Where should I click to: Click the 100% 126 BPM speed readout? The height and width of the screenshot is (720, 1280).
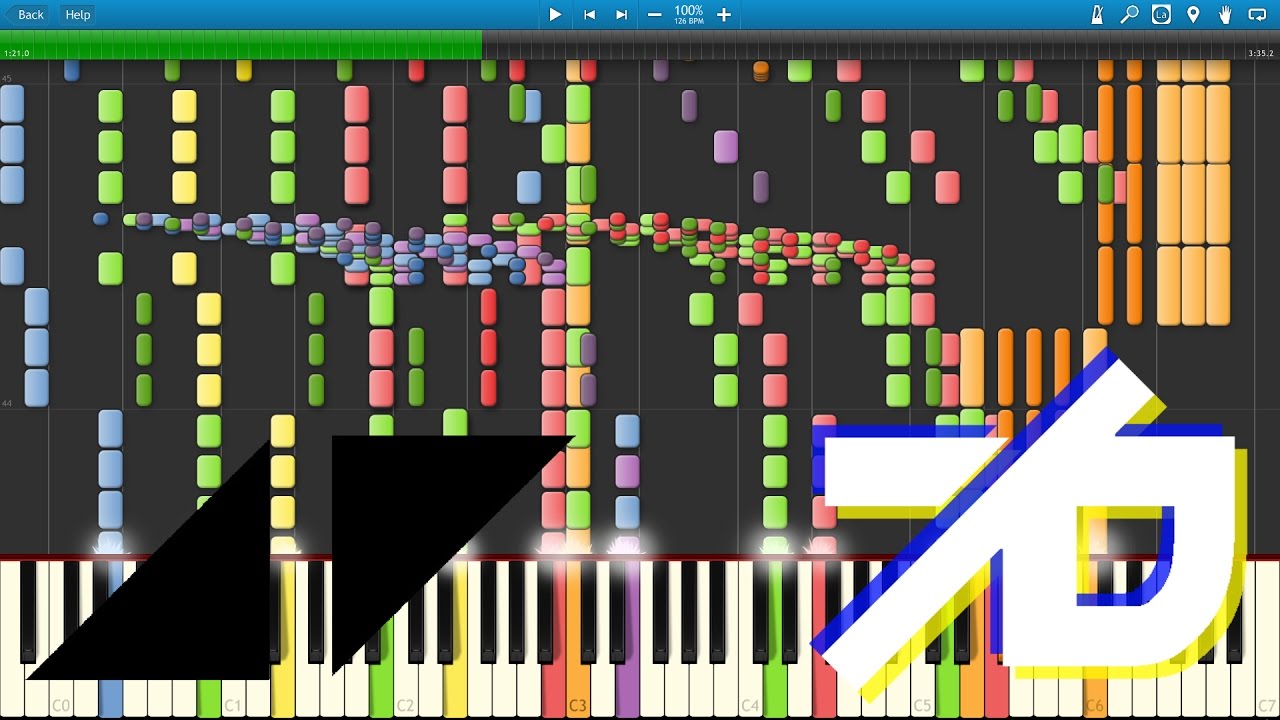689,14
